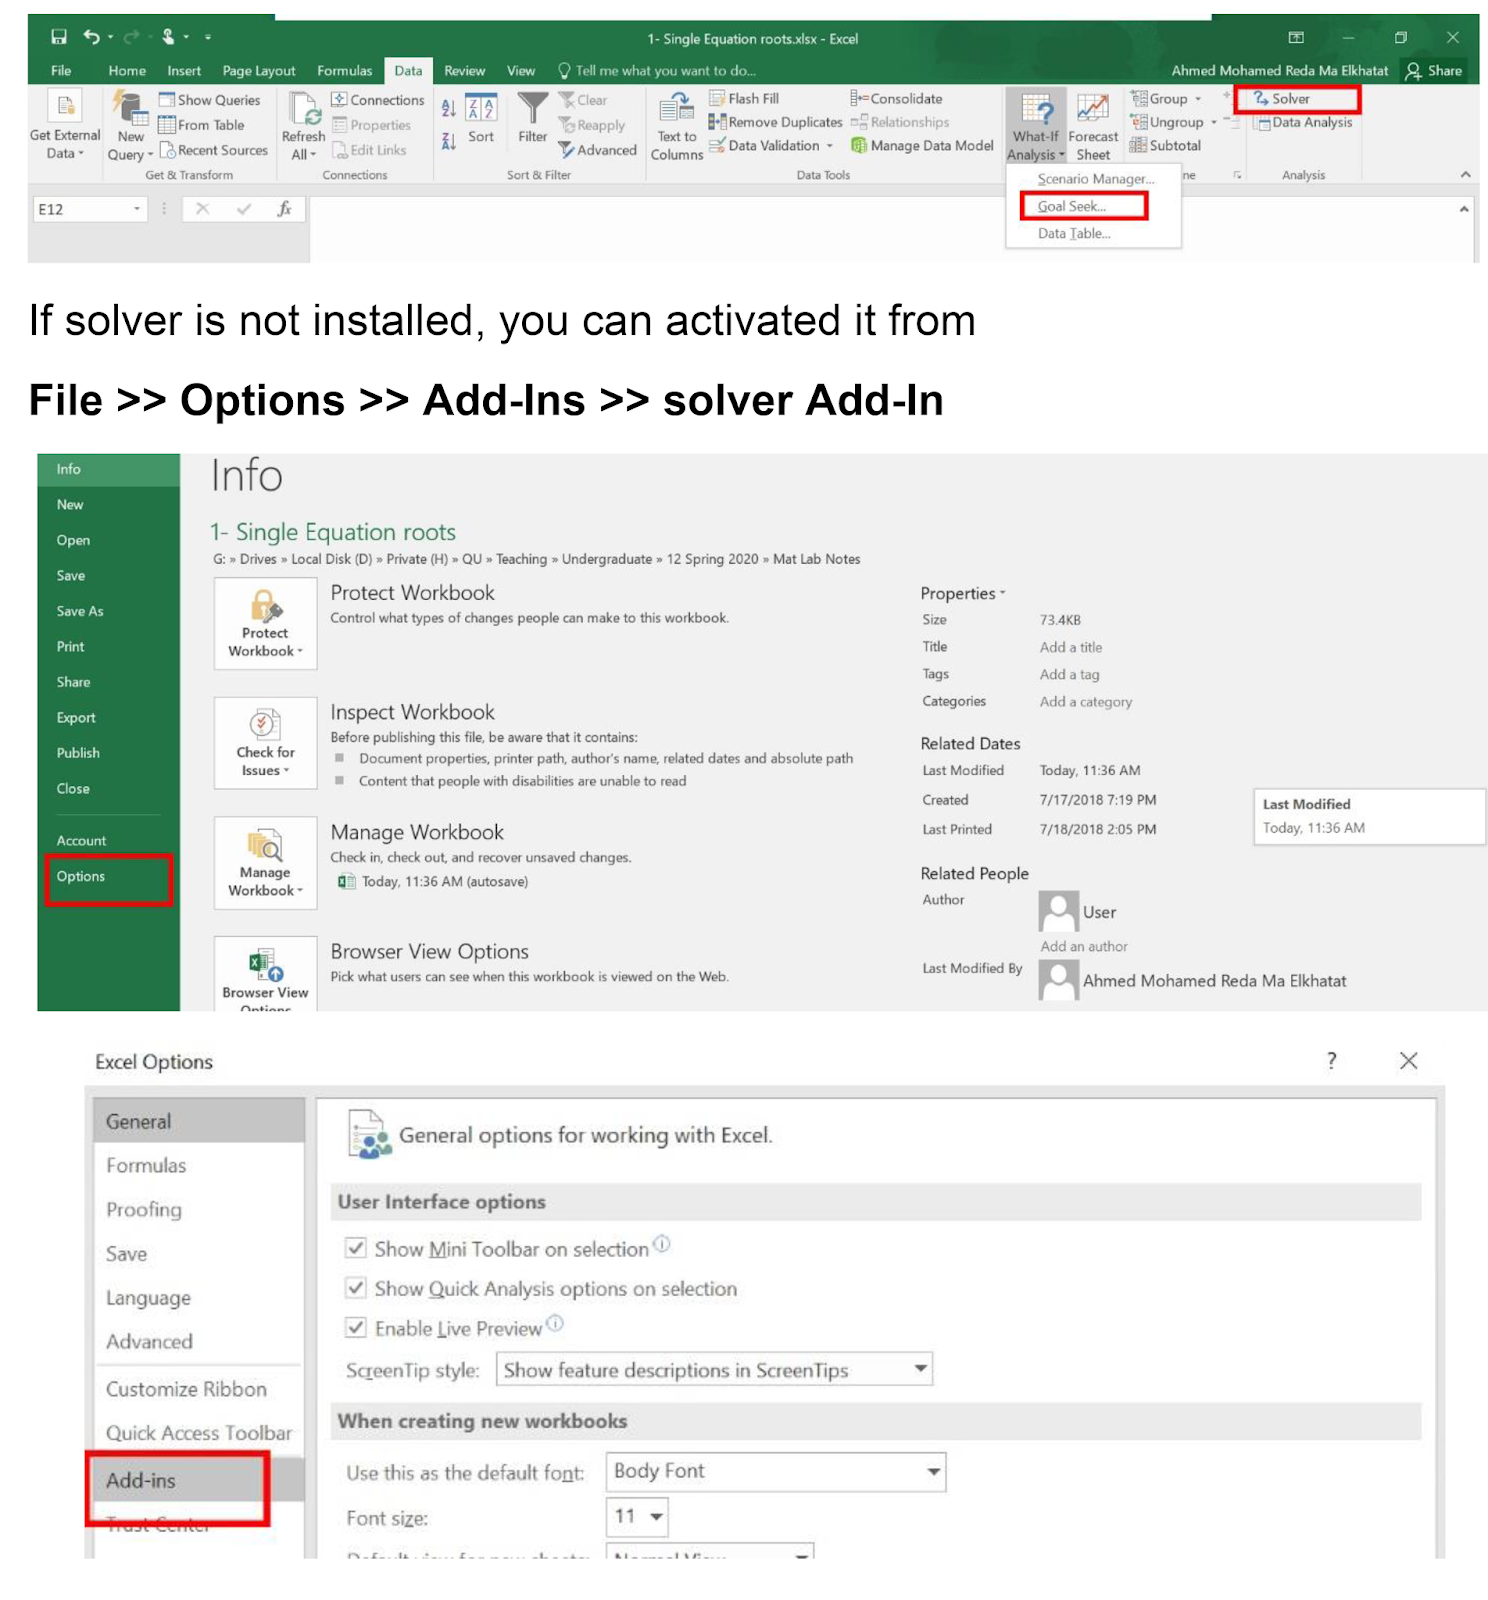
Task: Click the Remove Duplicates icon
Action: pos(717,122)
